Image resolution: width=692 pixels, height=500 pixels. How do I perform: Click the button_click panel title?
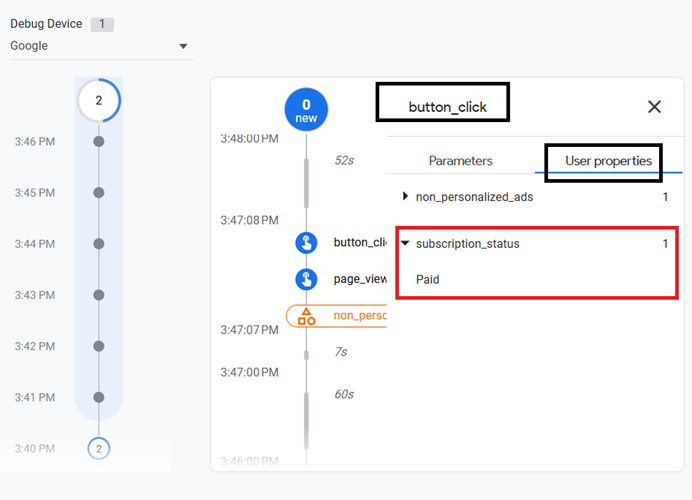(448, 107)
